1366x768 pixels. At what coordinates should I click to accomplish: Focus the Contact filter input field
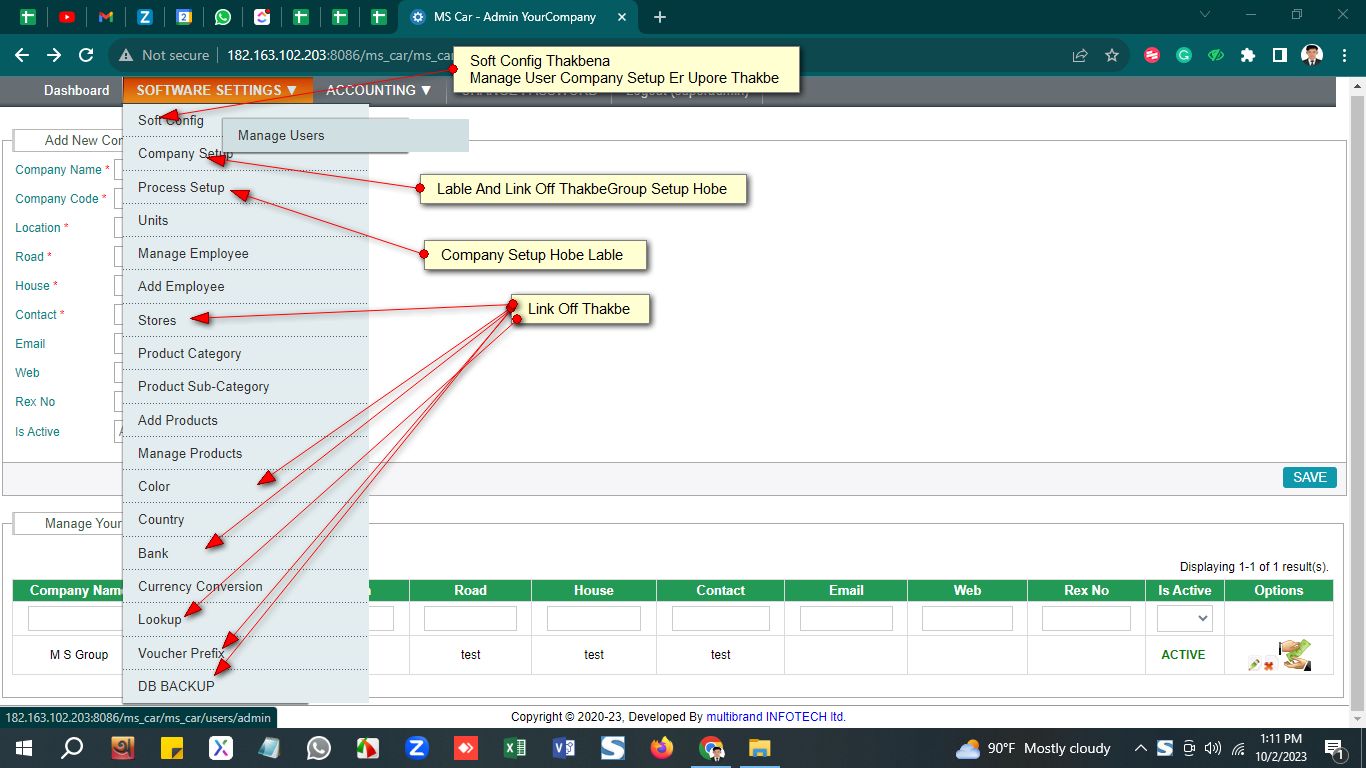click(x=721, y=618)
